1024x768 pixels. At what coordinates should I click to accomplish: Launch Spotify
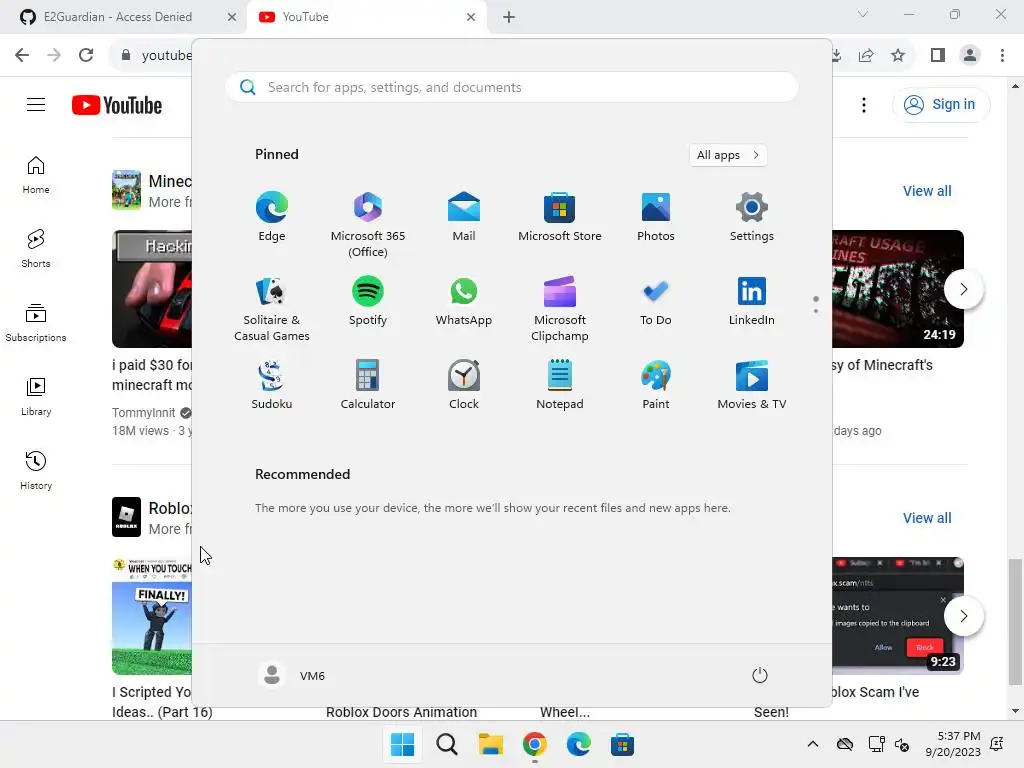tap(368, 301)
